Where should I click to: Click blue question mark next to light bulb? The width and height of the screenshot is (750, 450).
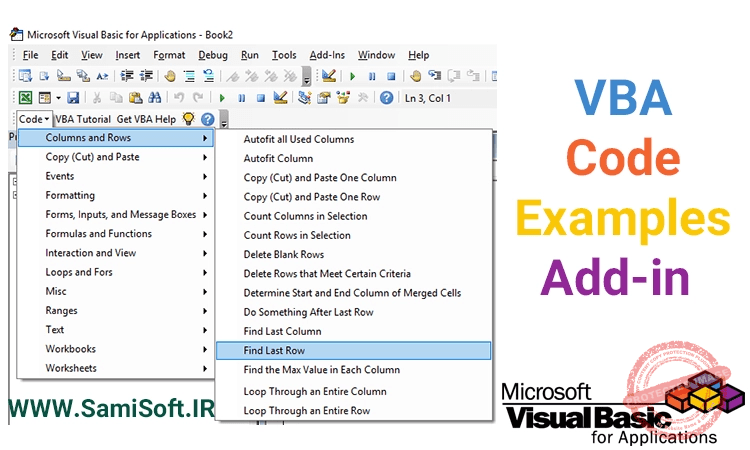[x=207, y=119]
